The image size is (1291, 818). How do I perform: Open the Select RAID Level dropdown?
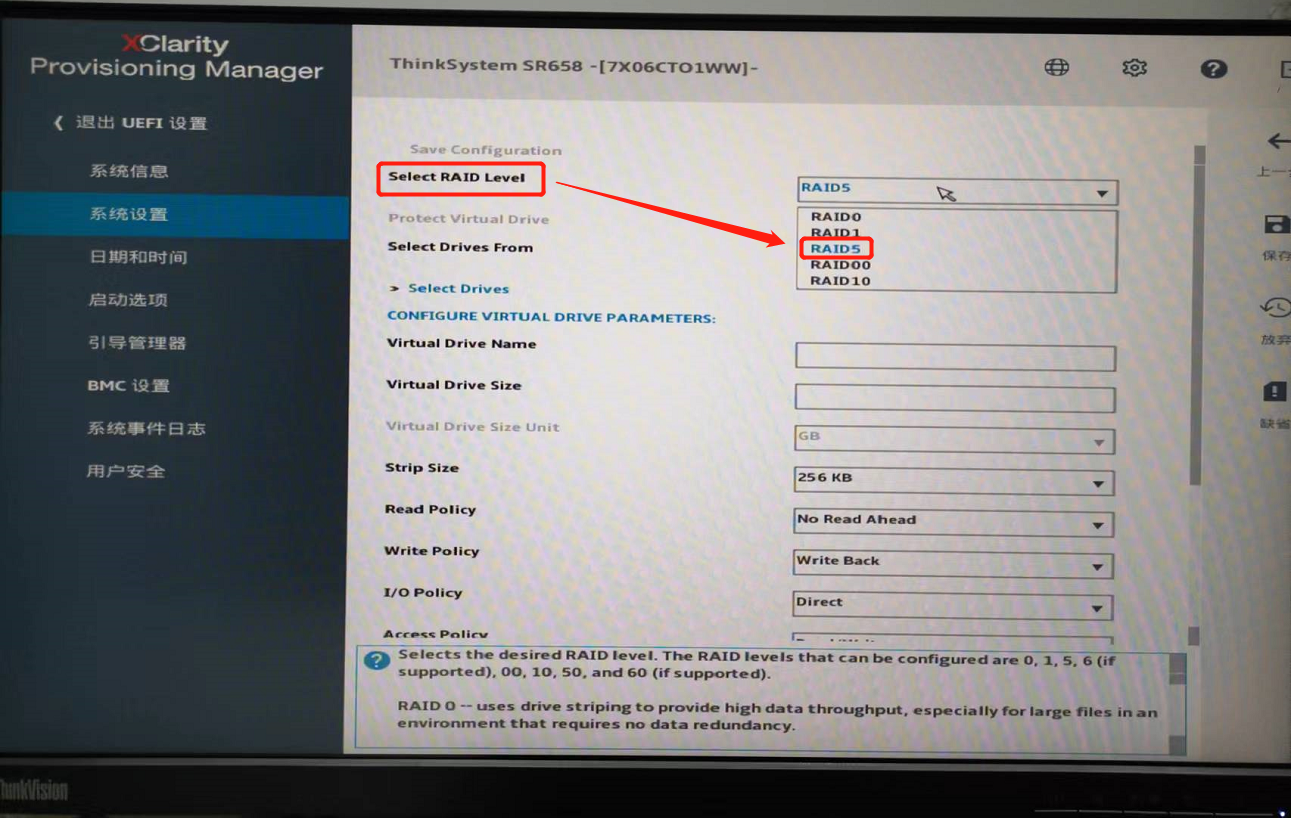tap(958, 191)
